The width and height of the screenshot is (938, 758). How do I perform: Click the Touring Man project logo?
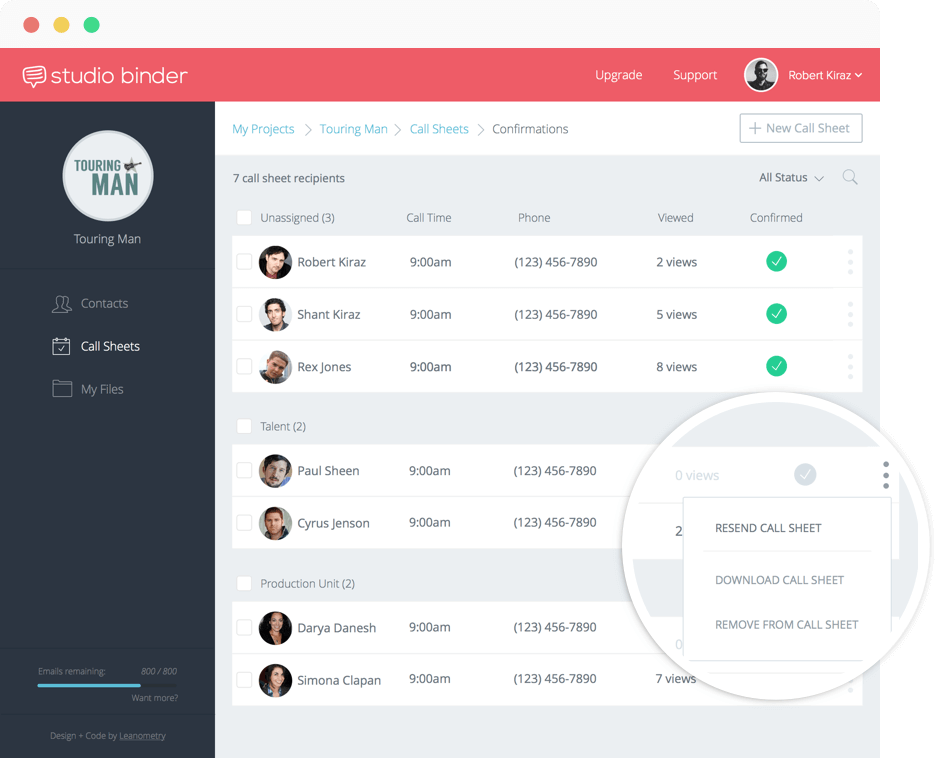click(x=108, y=176)
